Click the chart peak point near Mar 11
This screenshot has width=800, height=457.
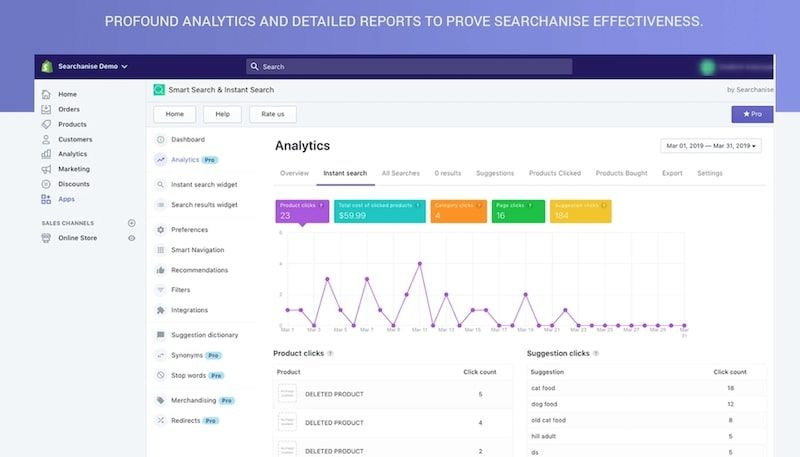[420, 264]
